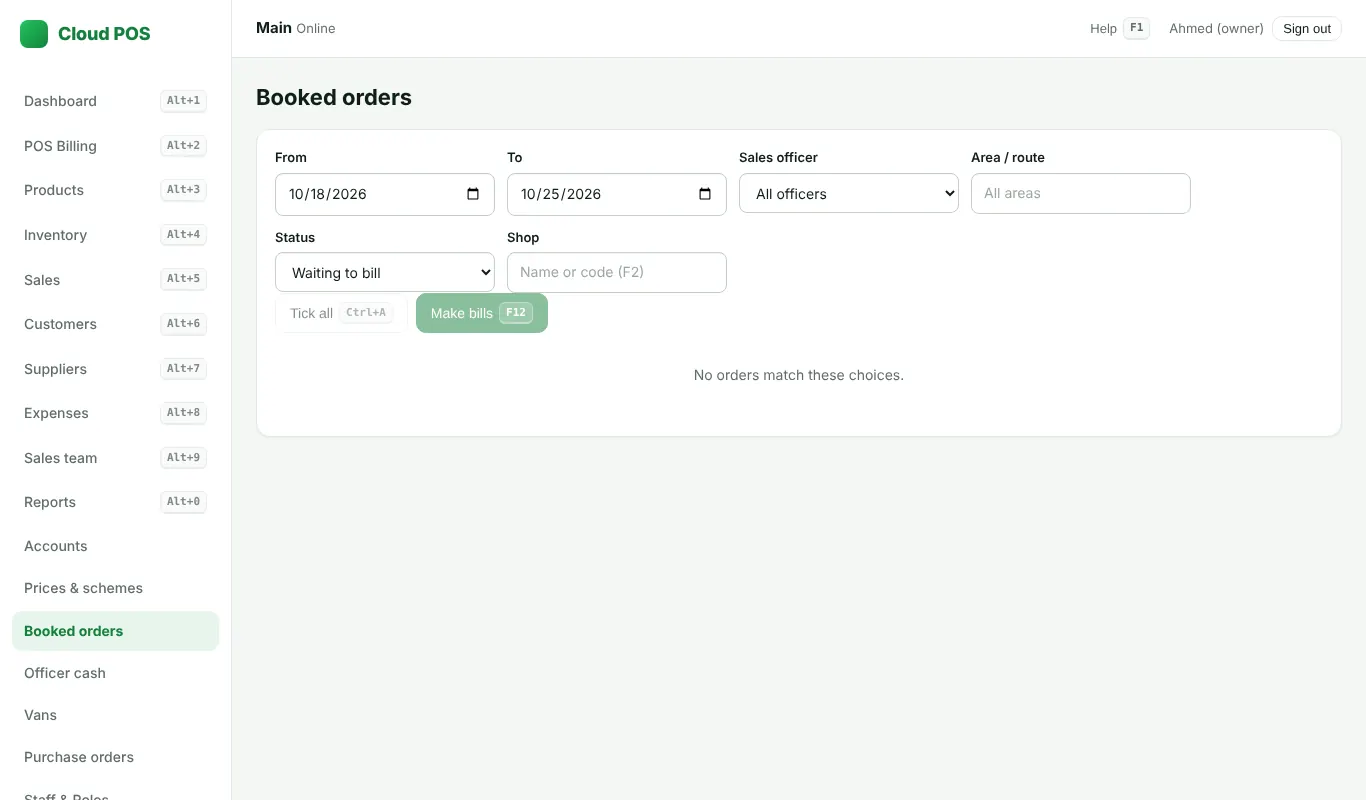
Task: Click the green Cloud POS logo icon
Action: coord(34,34)
